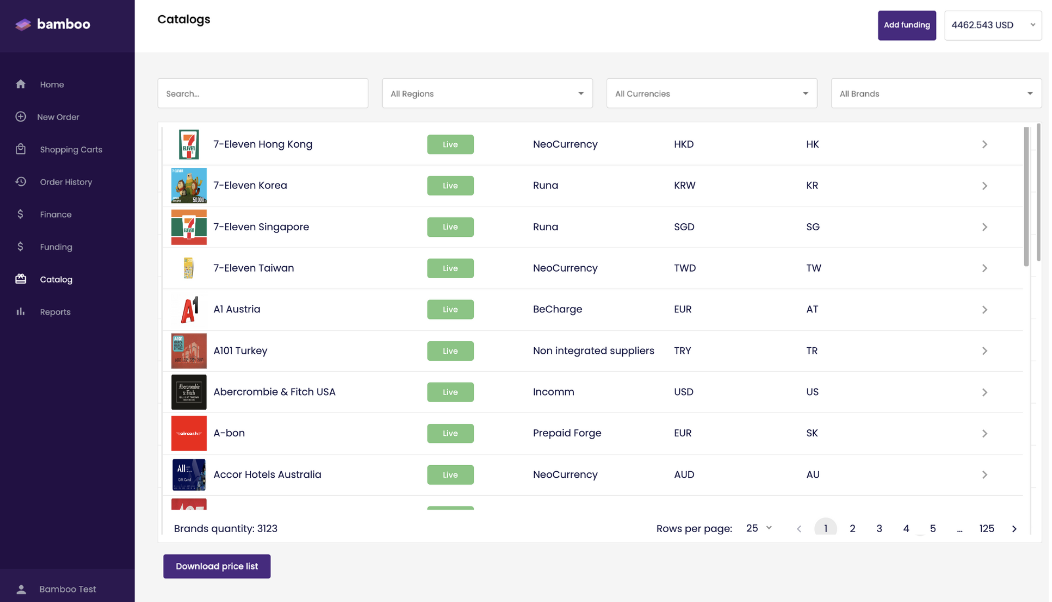Select the 7-Eleven Taiwan brand name
This screenshot has width=1052, height=602.
(254, 268)
